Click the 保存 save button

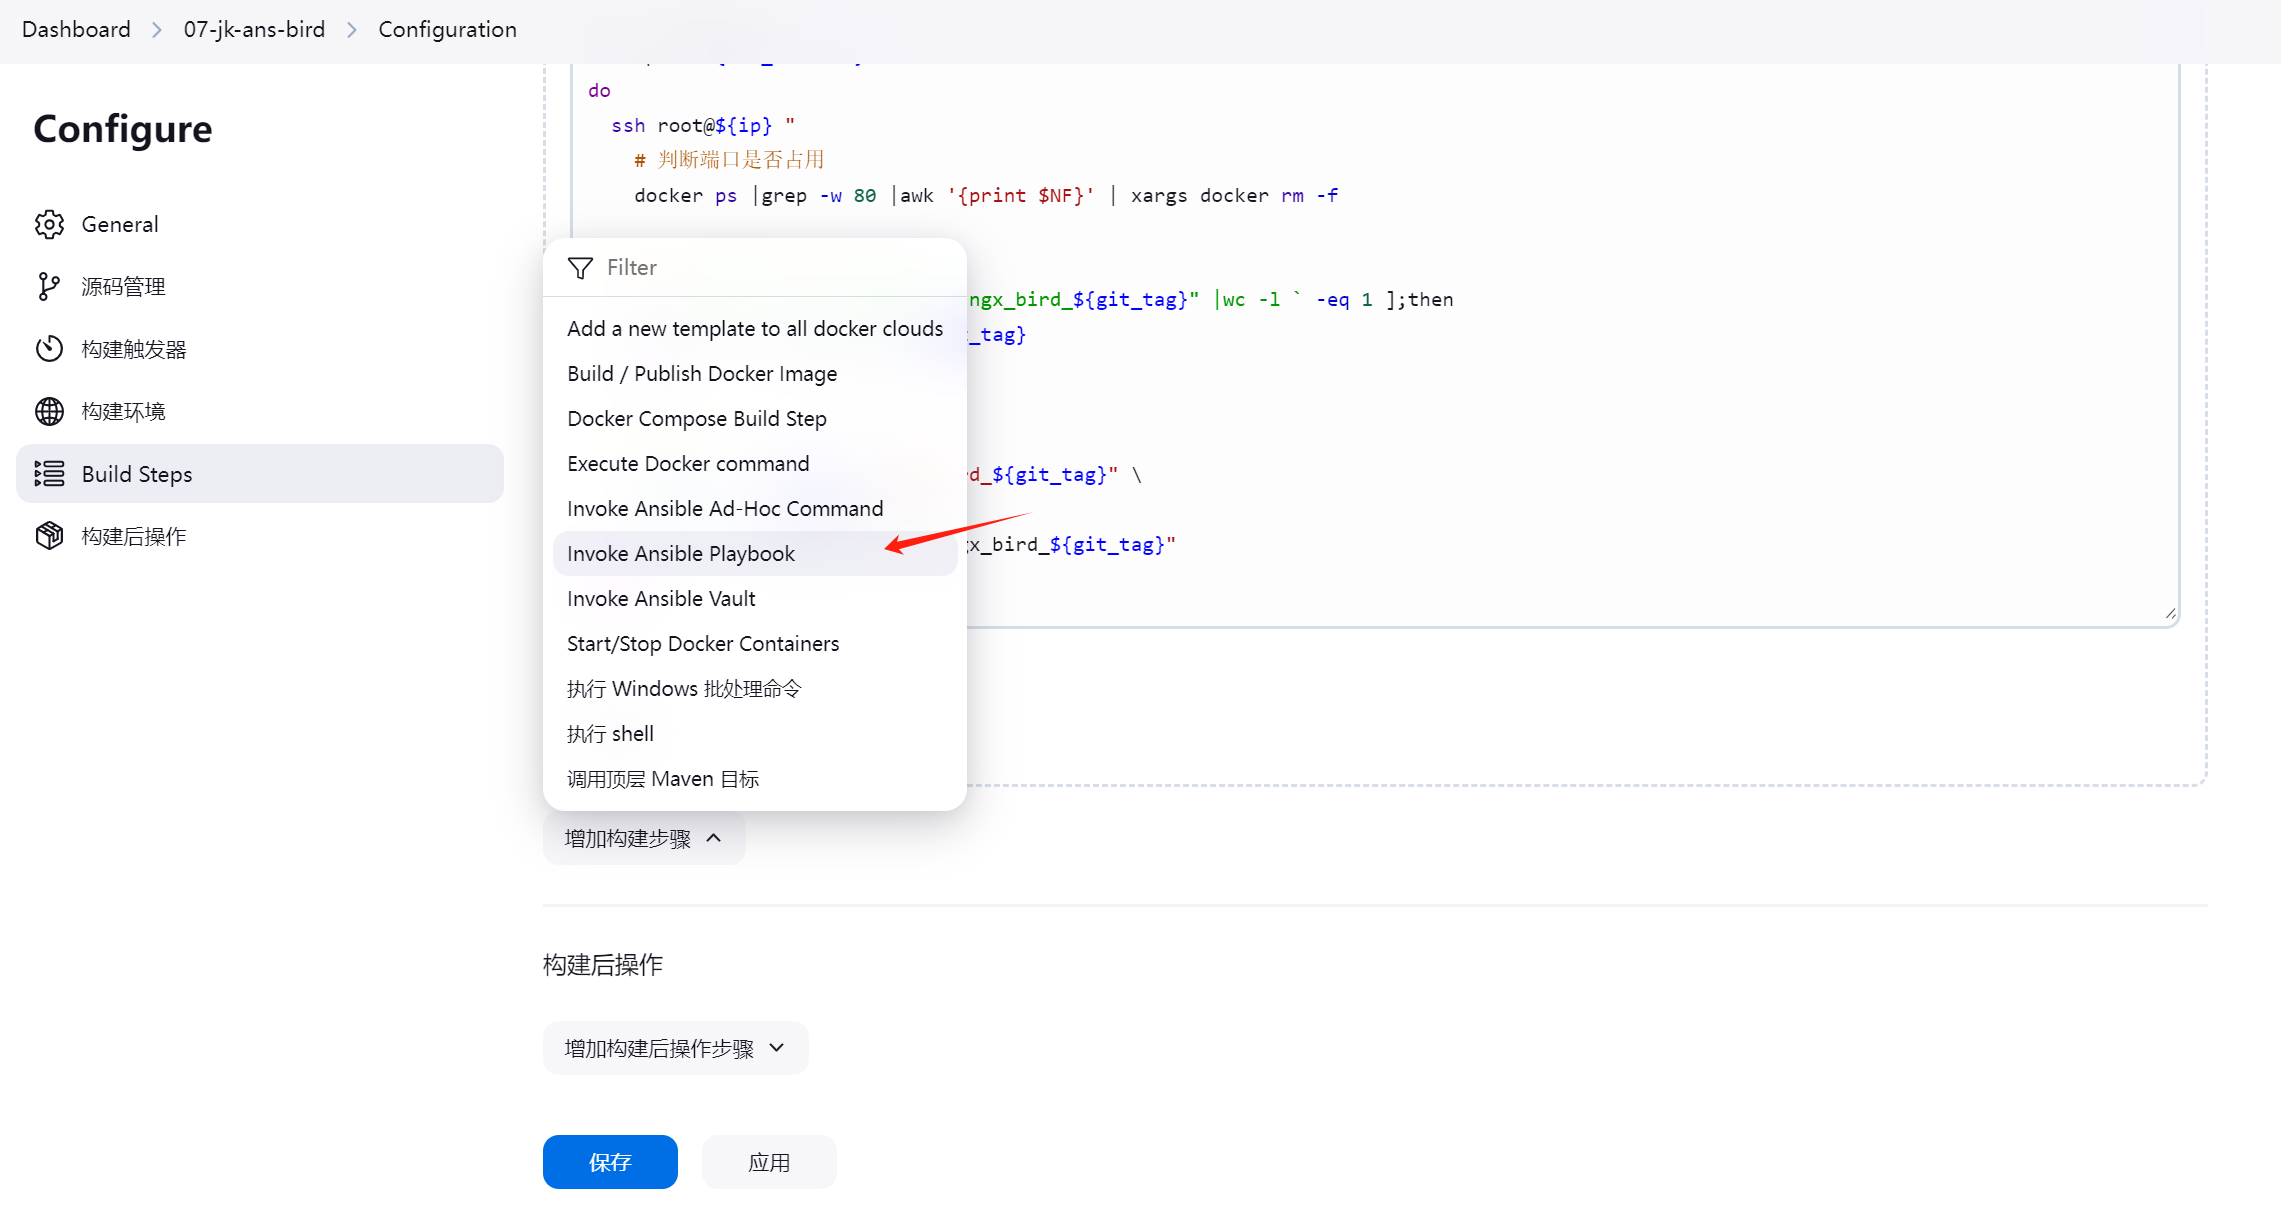coord(610,1162)
